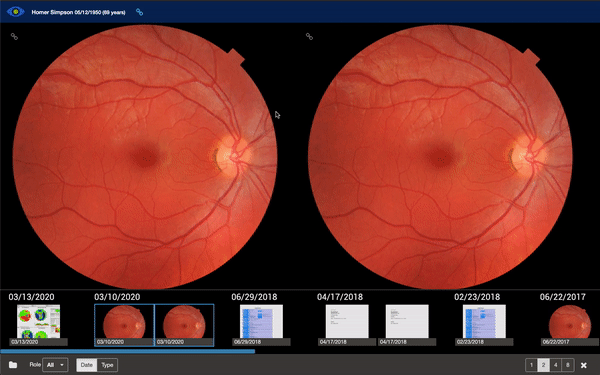This screenshot has width=600, height=375.
Task: Click the blue eye app logo
Action: [16, 12]
